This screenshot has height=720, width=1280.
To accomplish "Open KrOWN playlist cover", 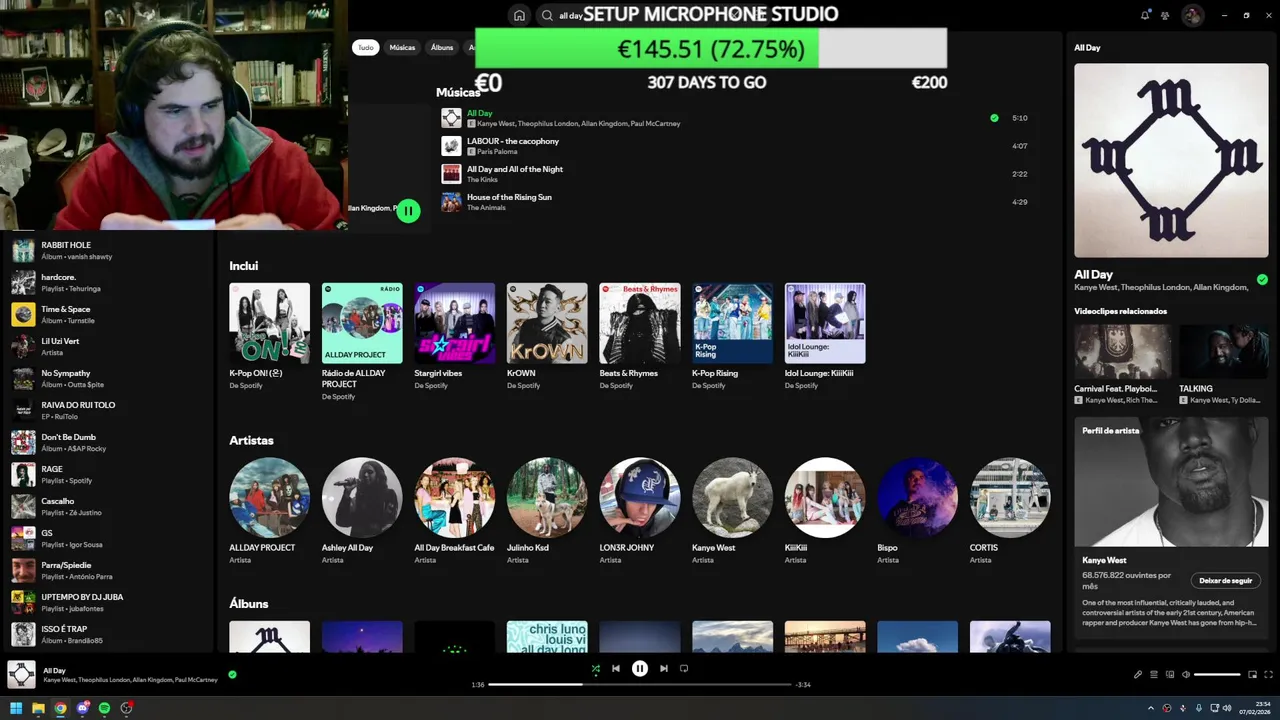I will 547,323.
